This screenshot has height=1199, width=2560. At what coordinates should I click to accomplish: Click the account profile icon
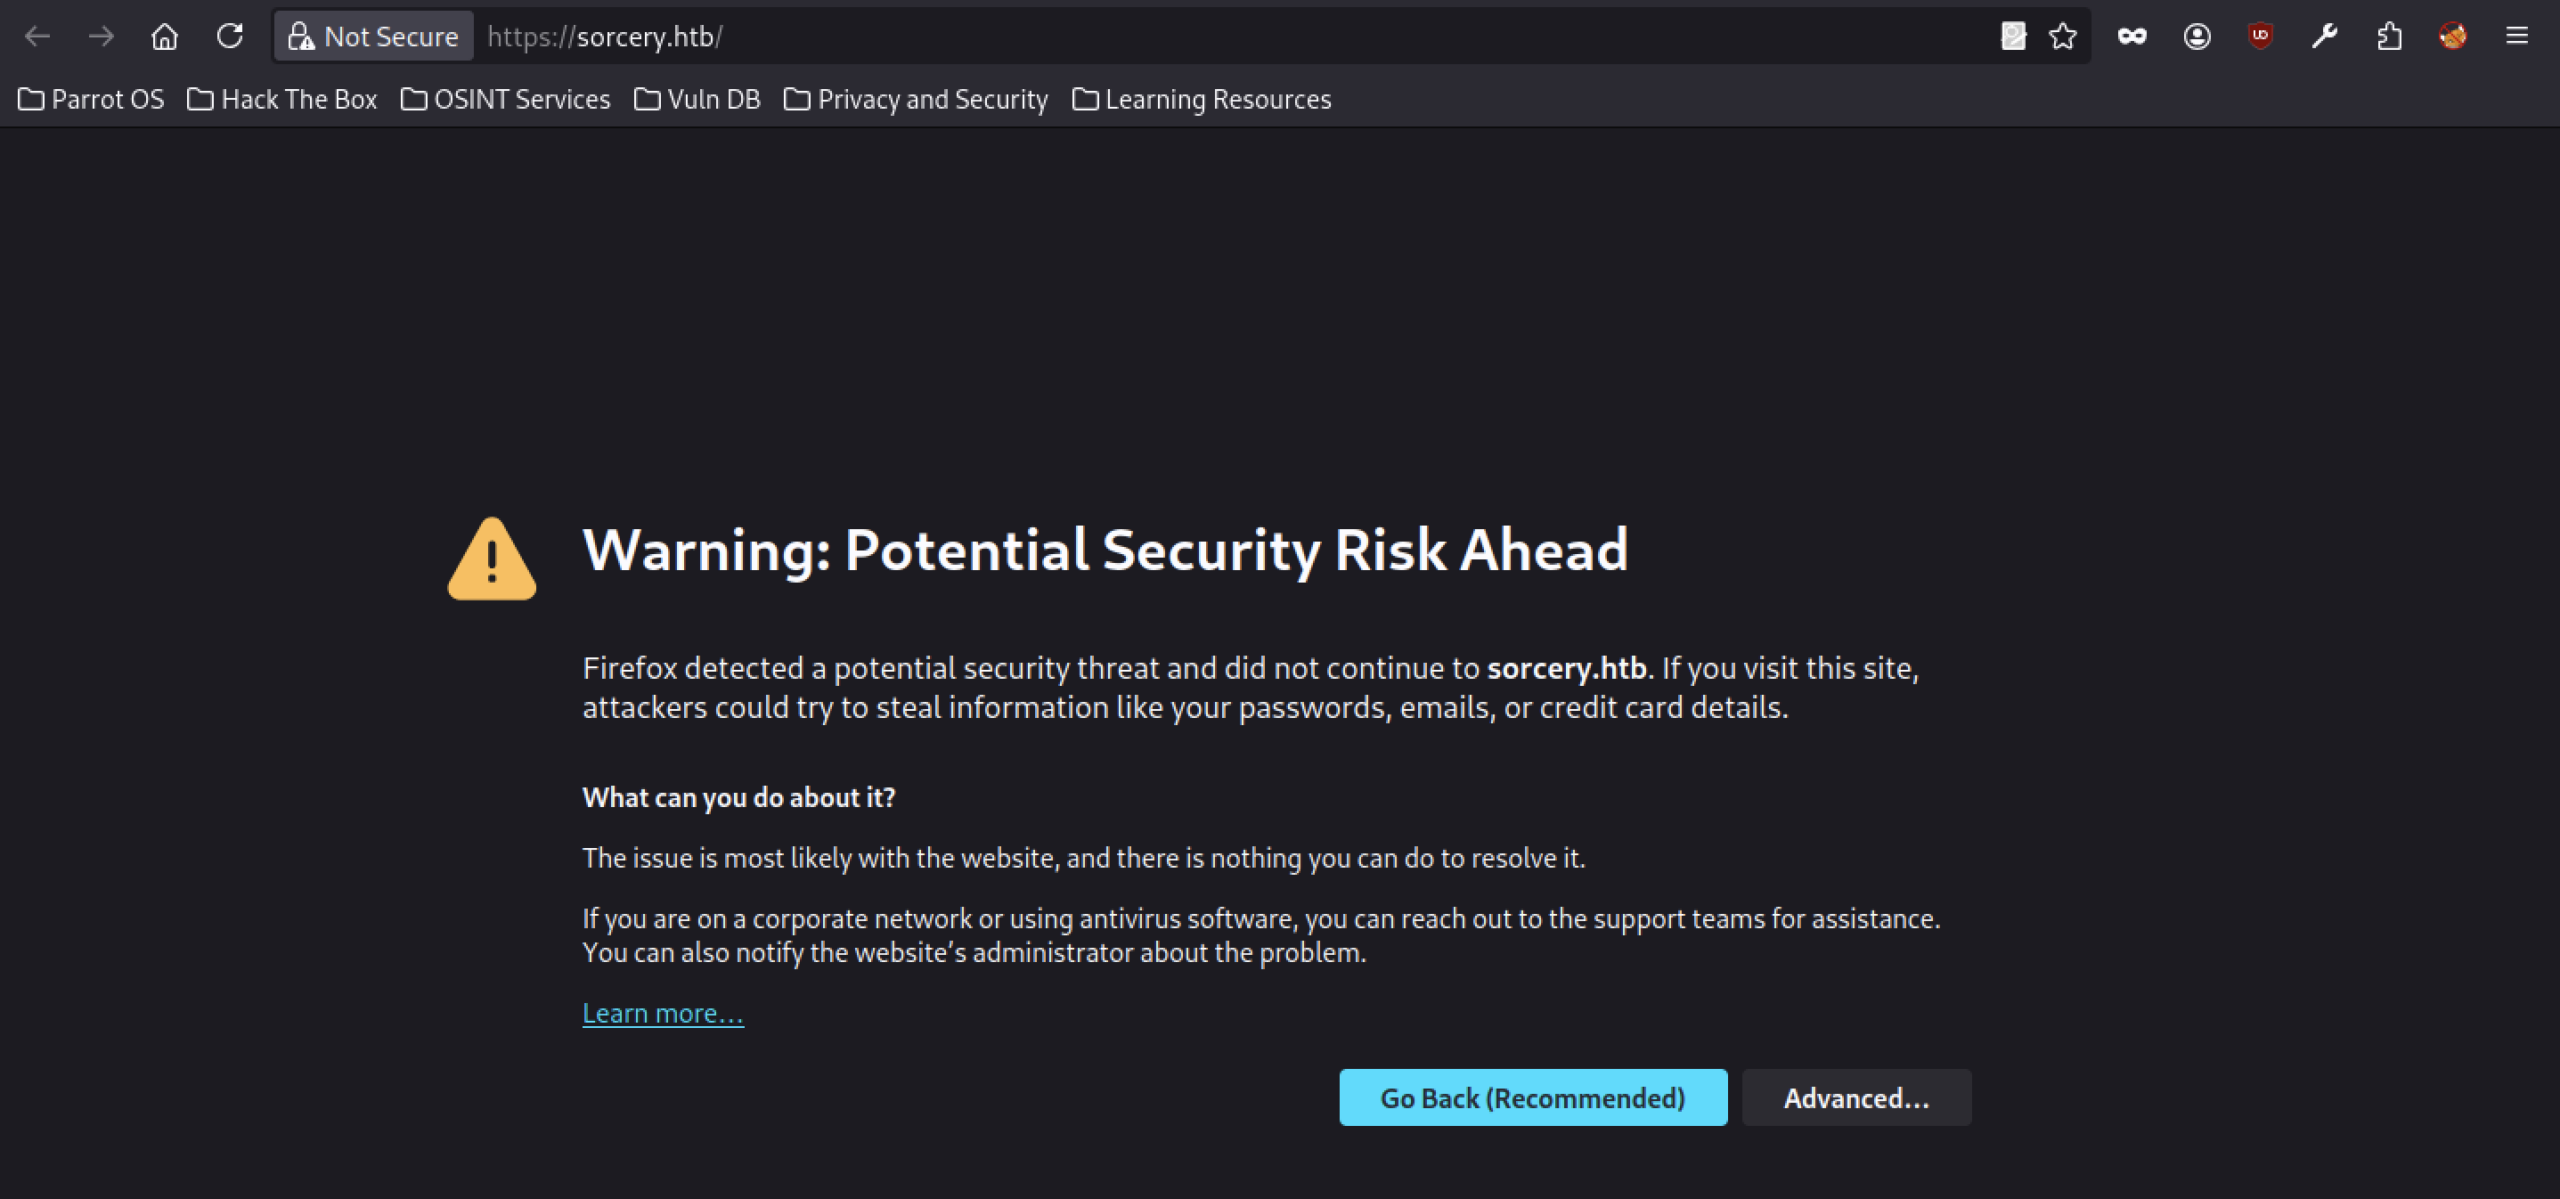(2196, 37)
